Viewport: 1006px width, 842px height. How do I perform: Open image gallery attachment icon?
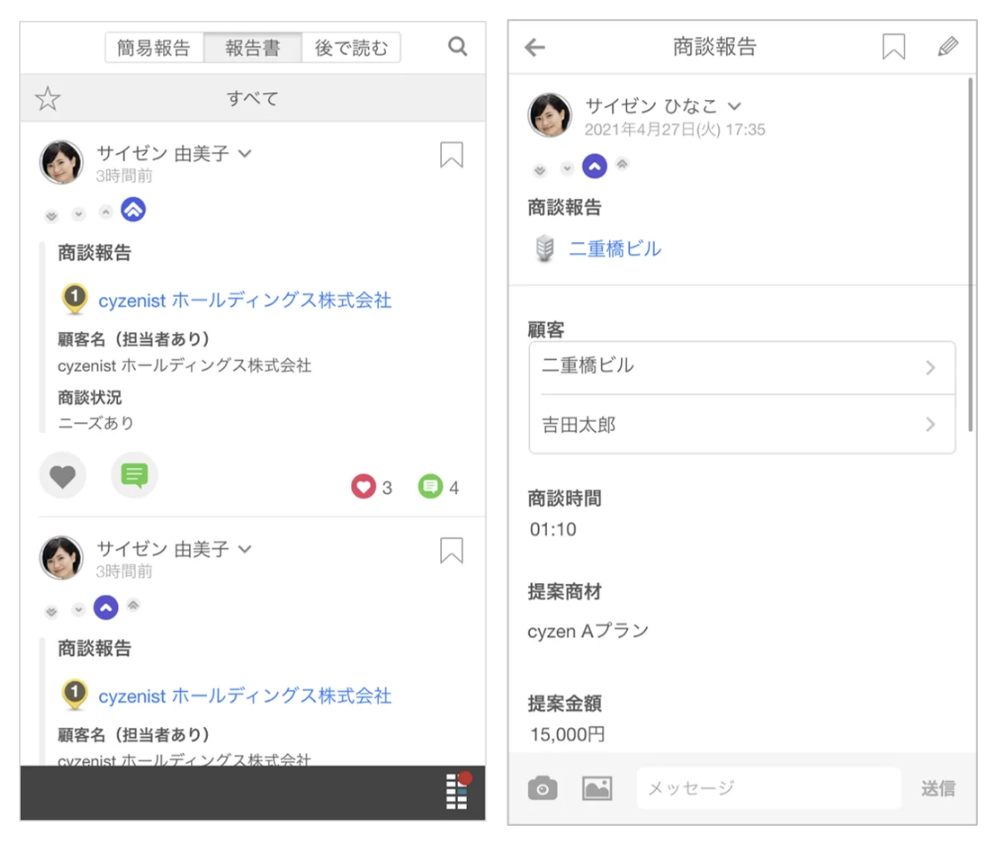pyautogui.click(x=597, y=788)
